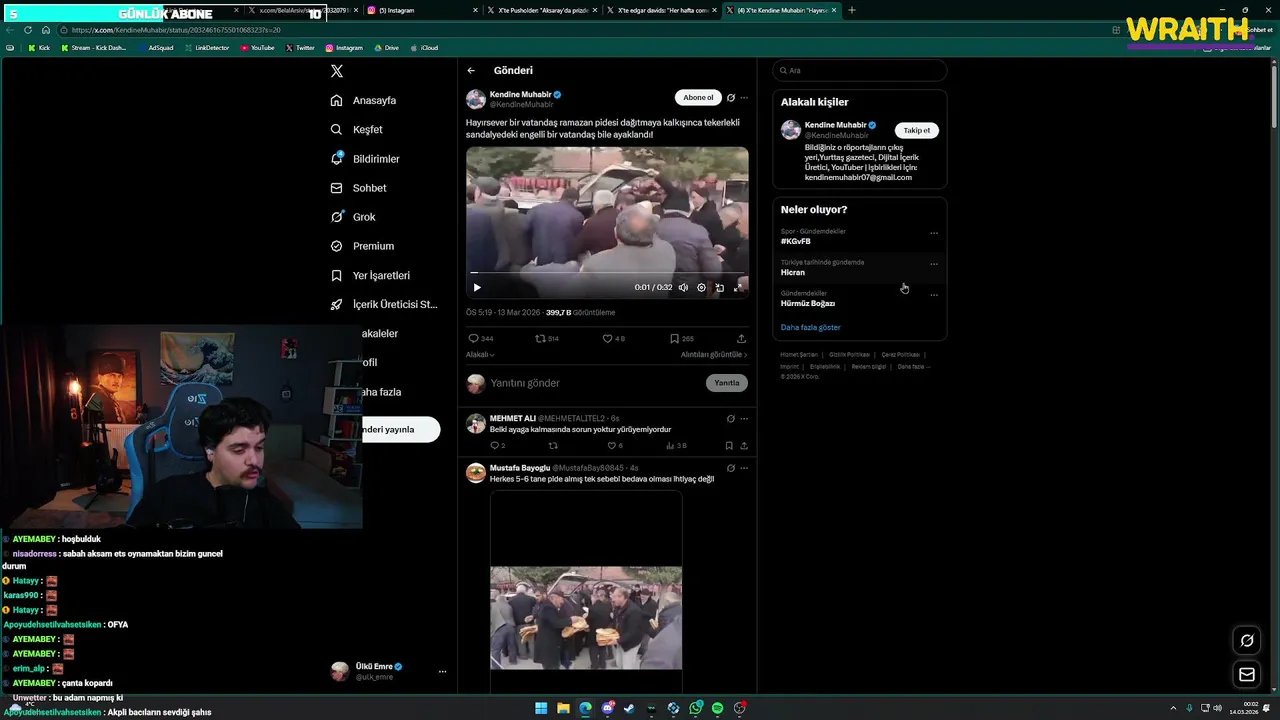Open Sohbet messages
Image resolution: width=1280 pixels, height=720 pixels.
point(358,188)
